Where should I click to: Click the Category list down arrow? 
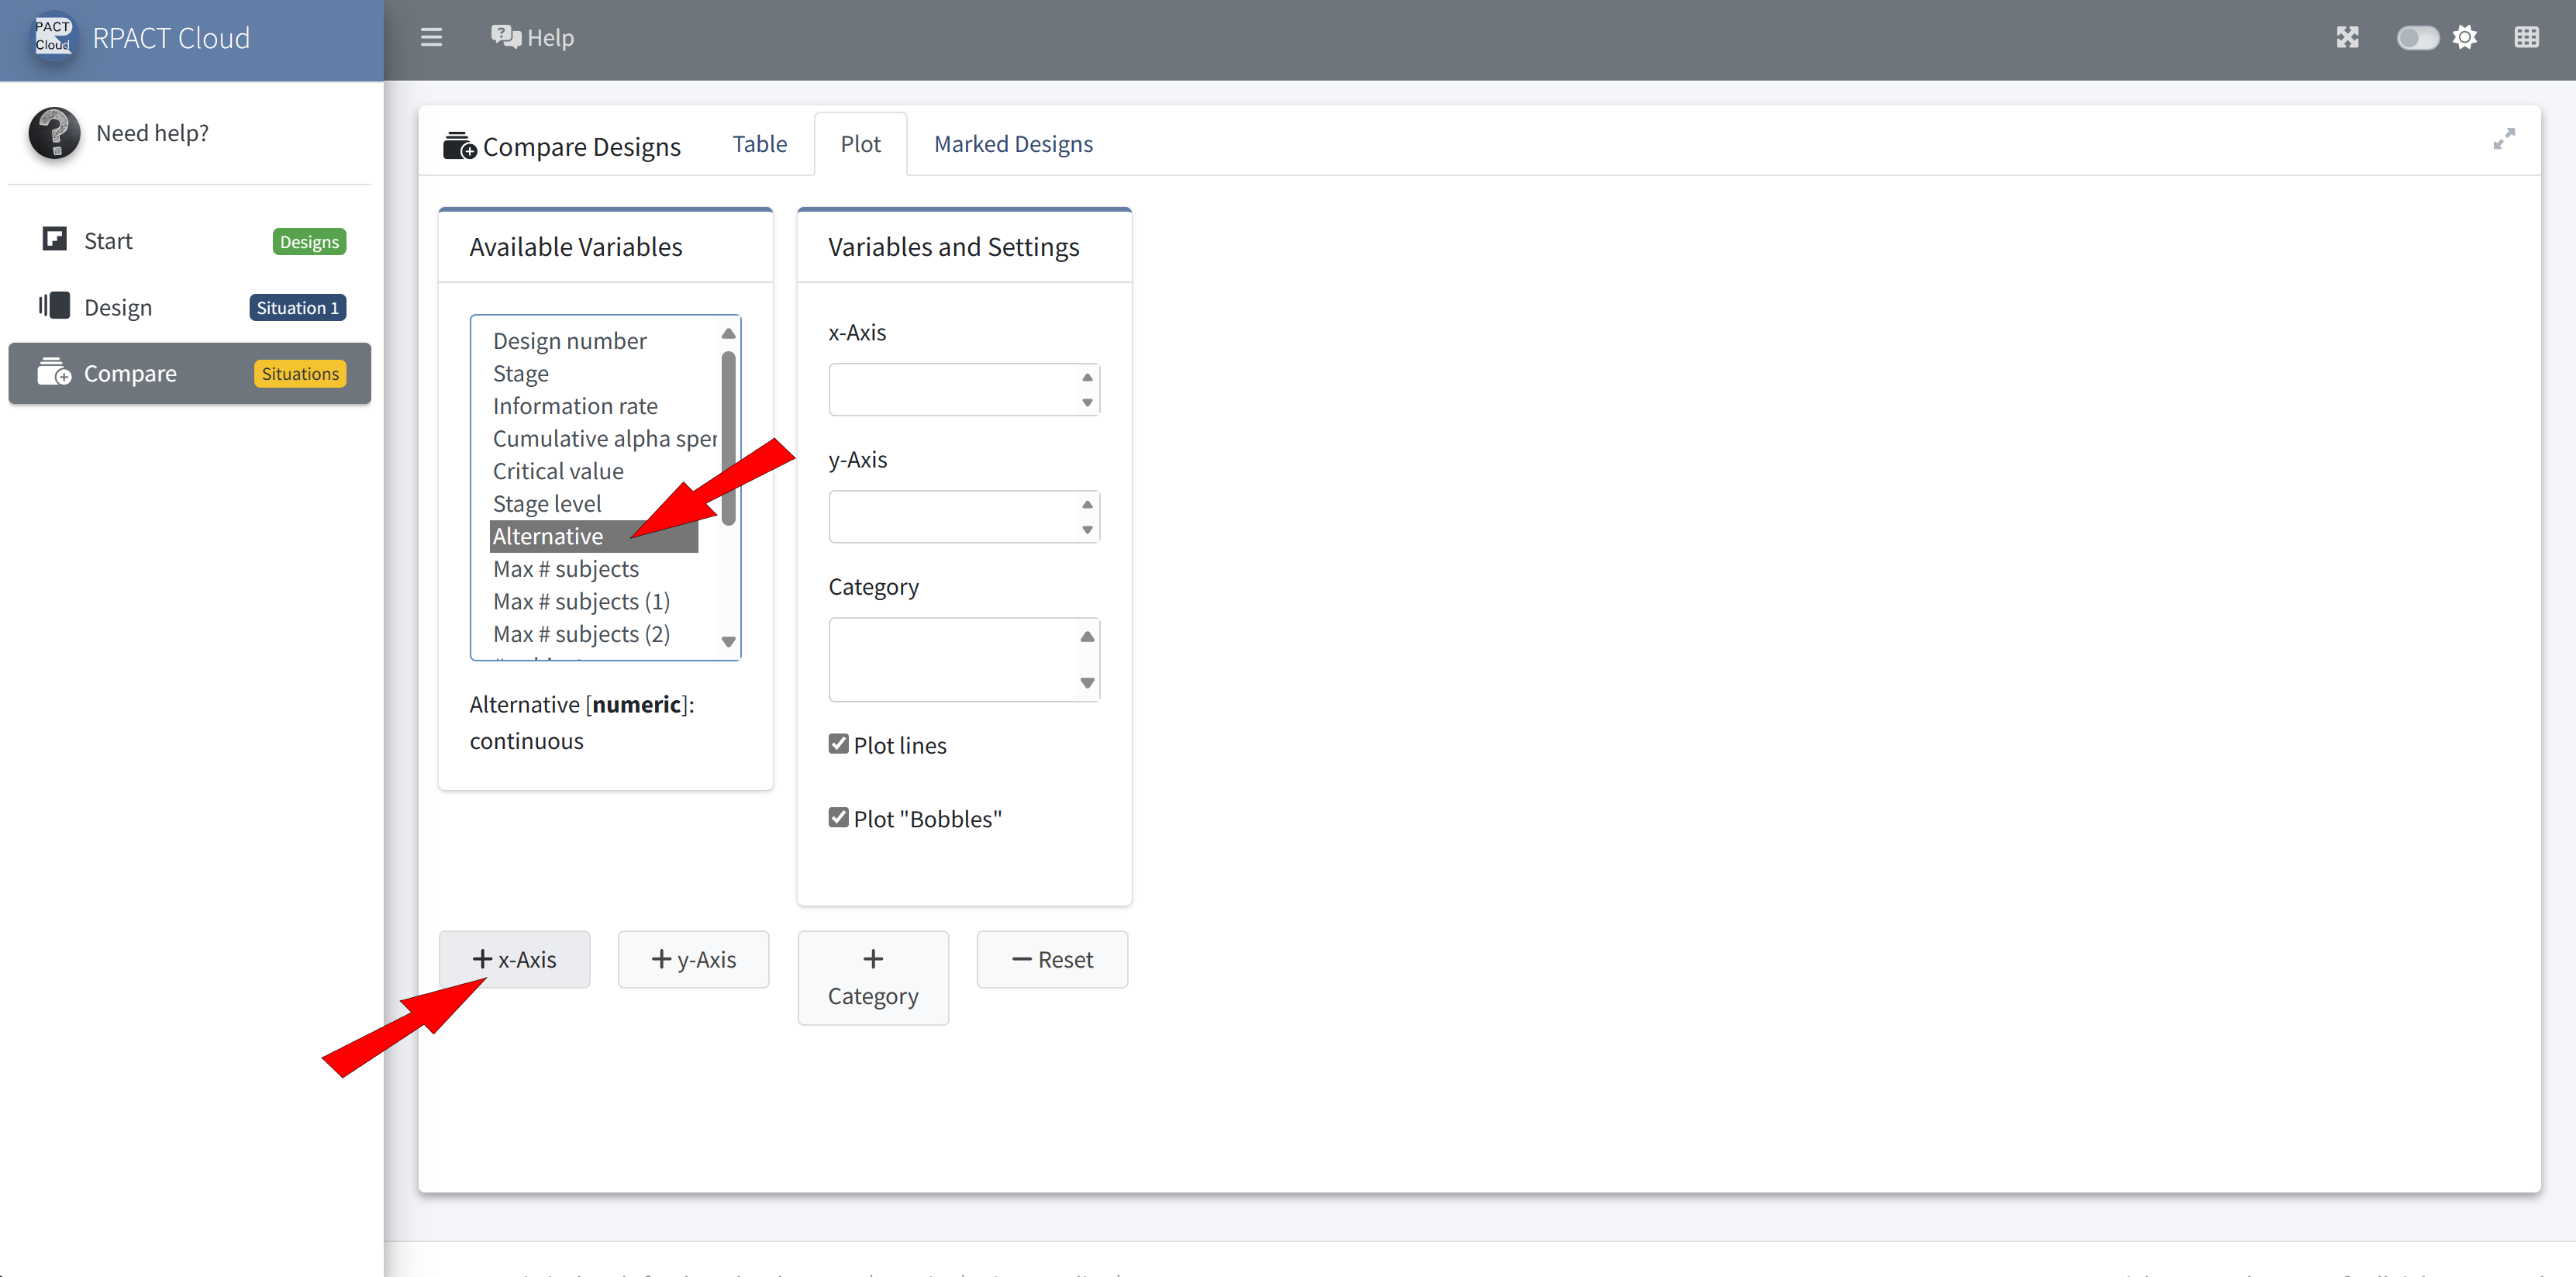1087,683
